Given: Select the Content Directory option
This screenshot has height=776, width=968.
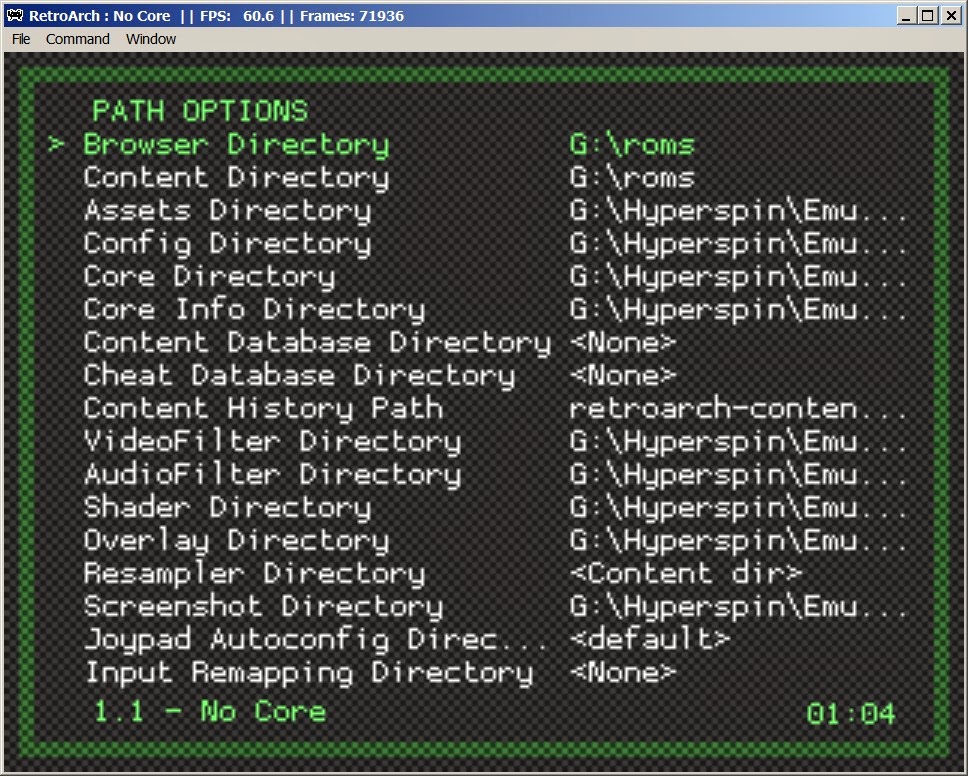Looking at the screenshot, I should tap(236, 178).
